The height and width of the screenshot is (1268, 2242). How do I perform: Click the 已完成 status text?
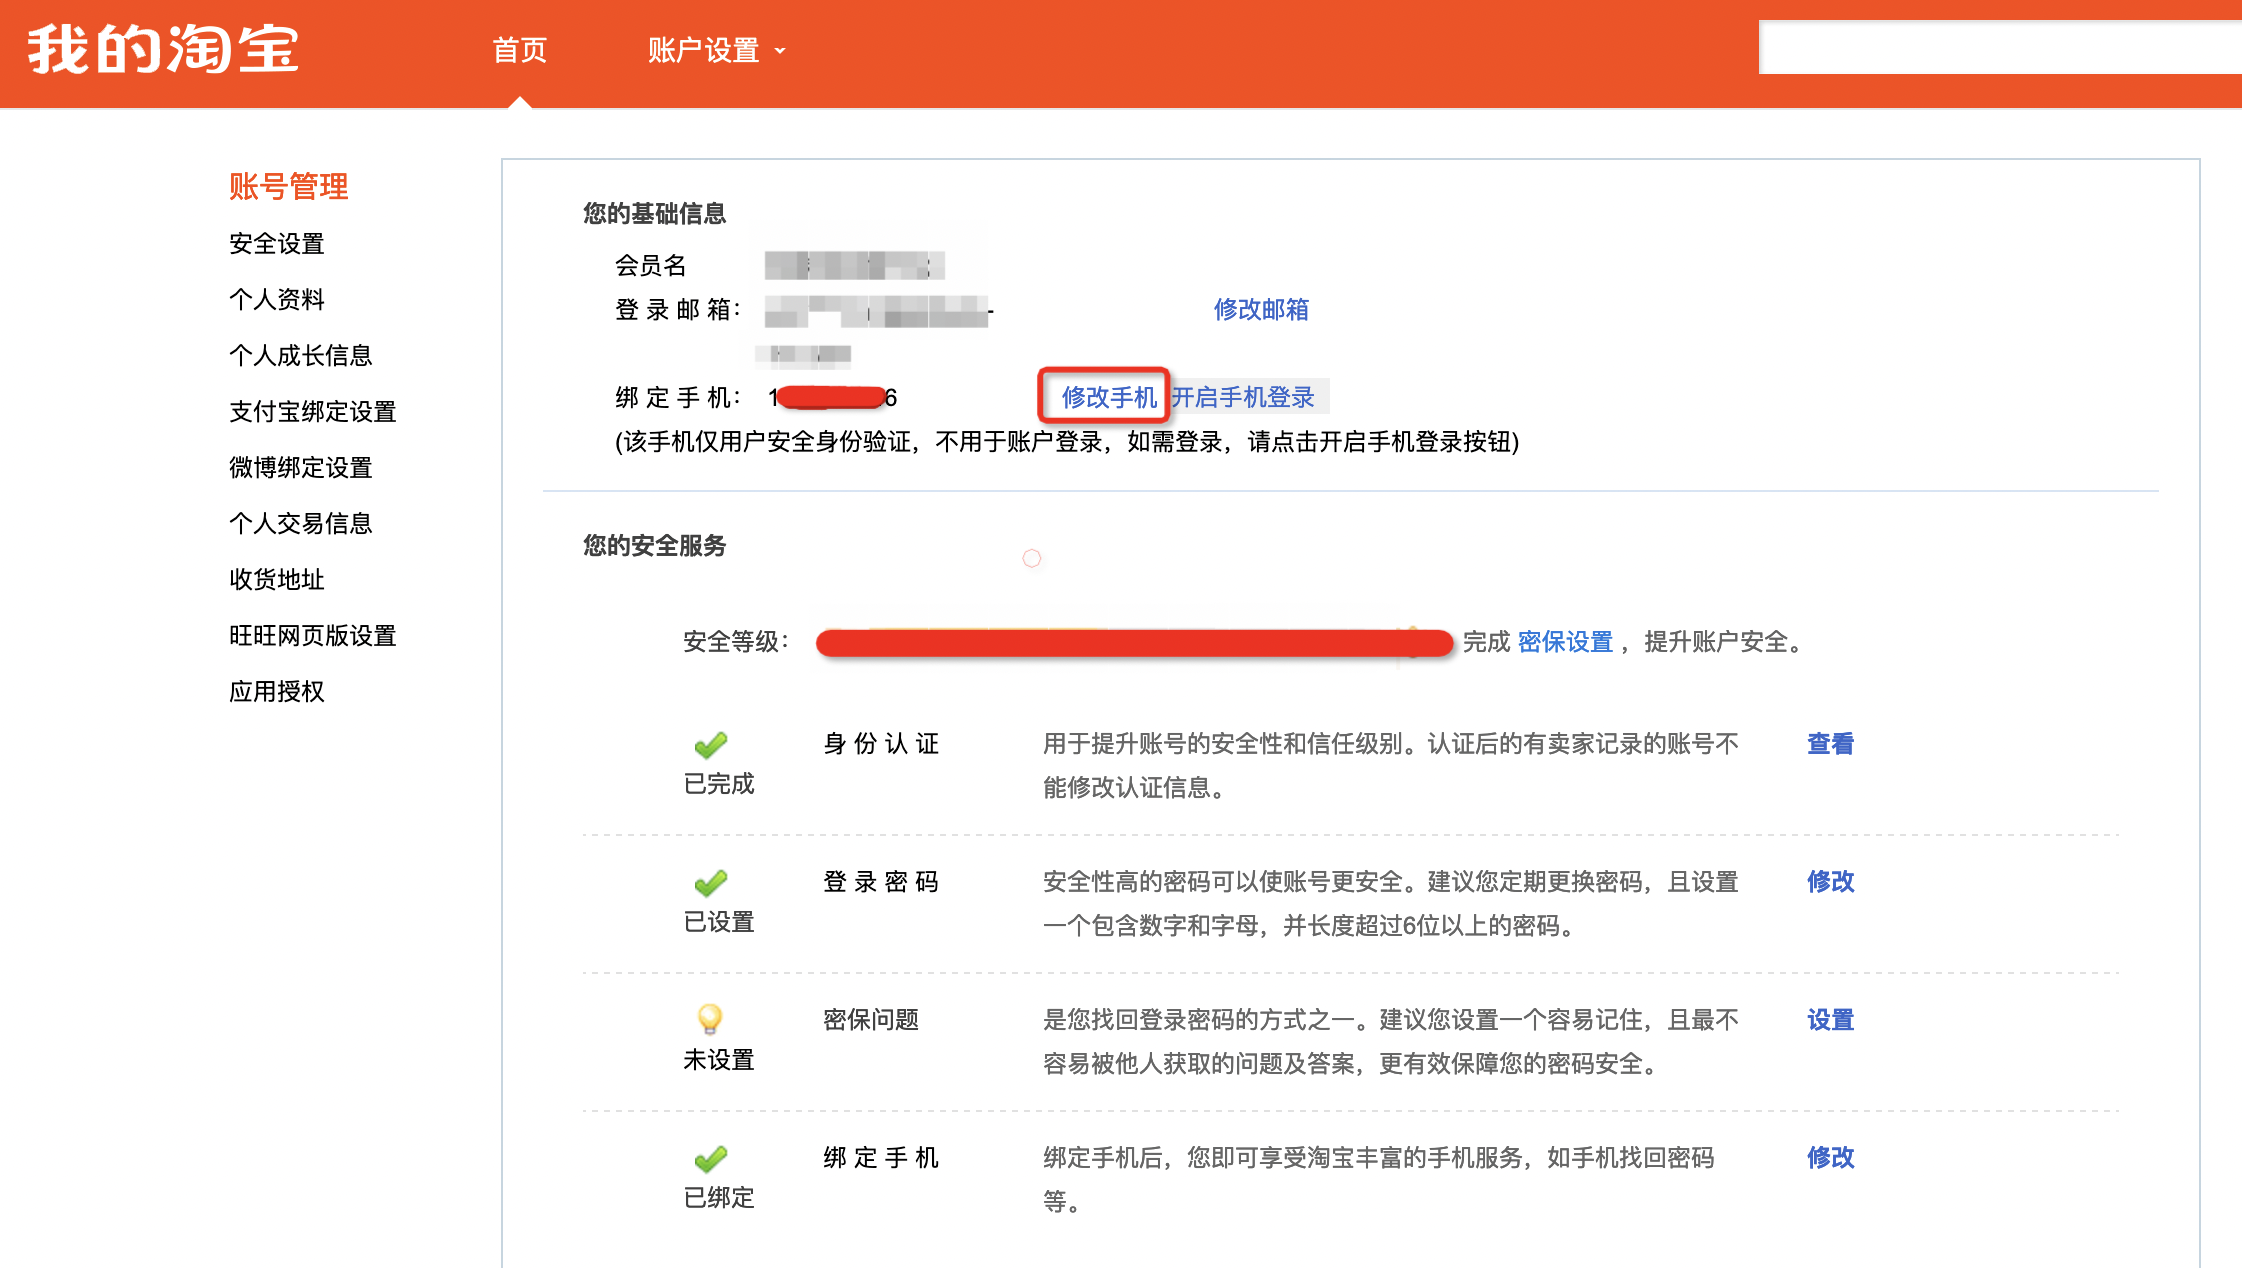click(719, 784)
